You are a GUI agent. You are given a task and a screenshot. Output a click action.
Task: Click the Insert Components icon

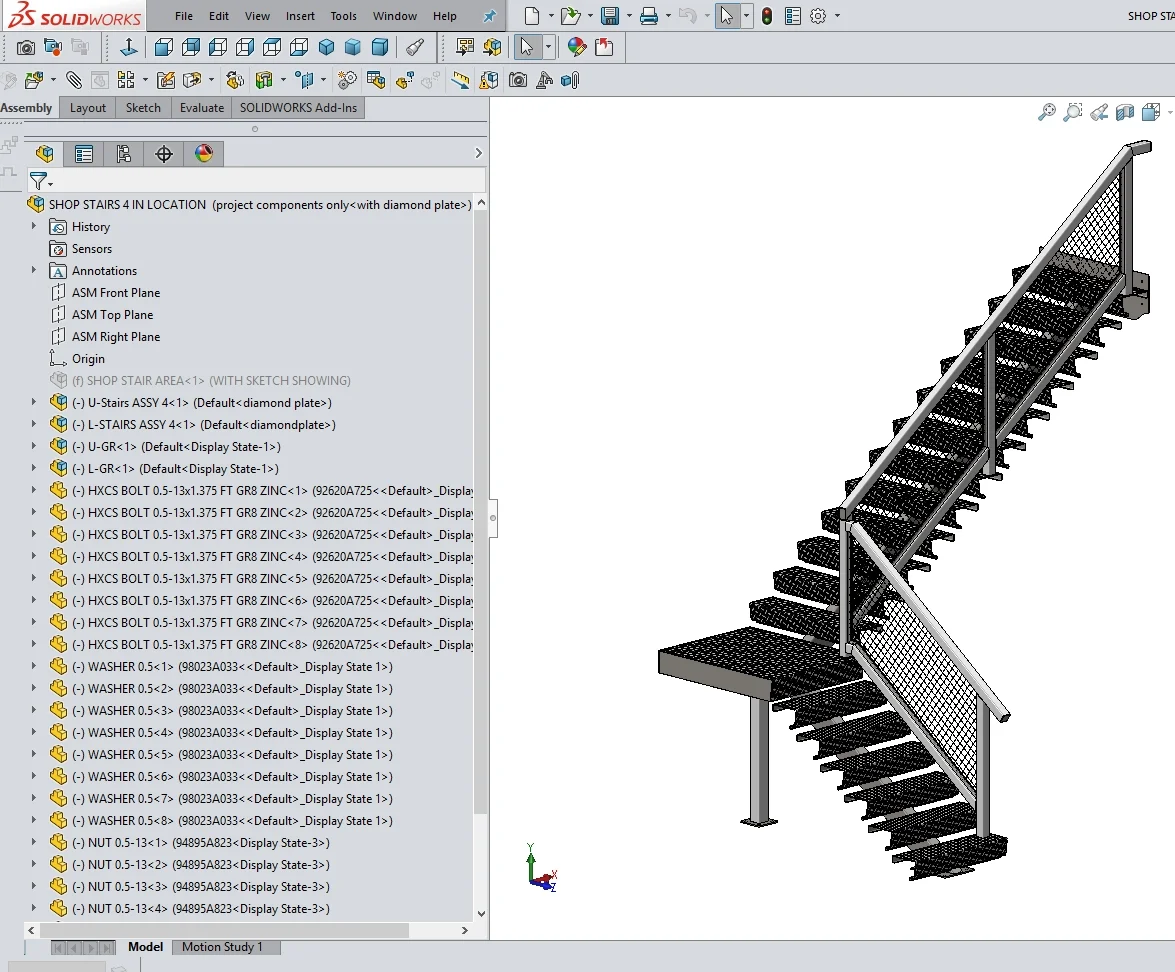33,79
